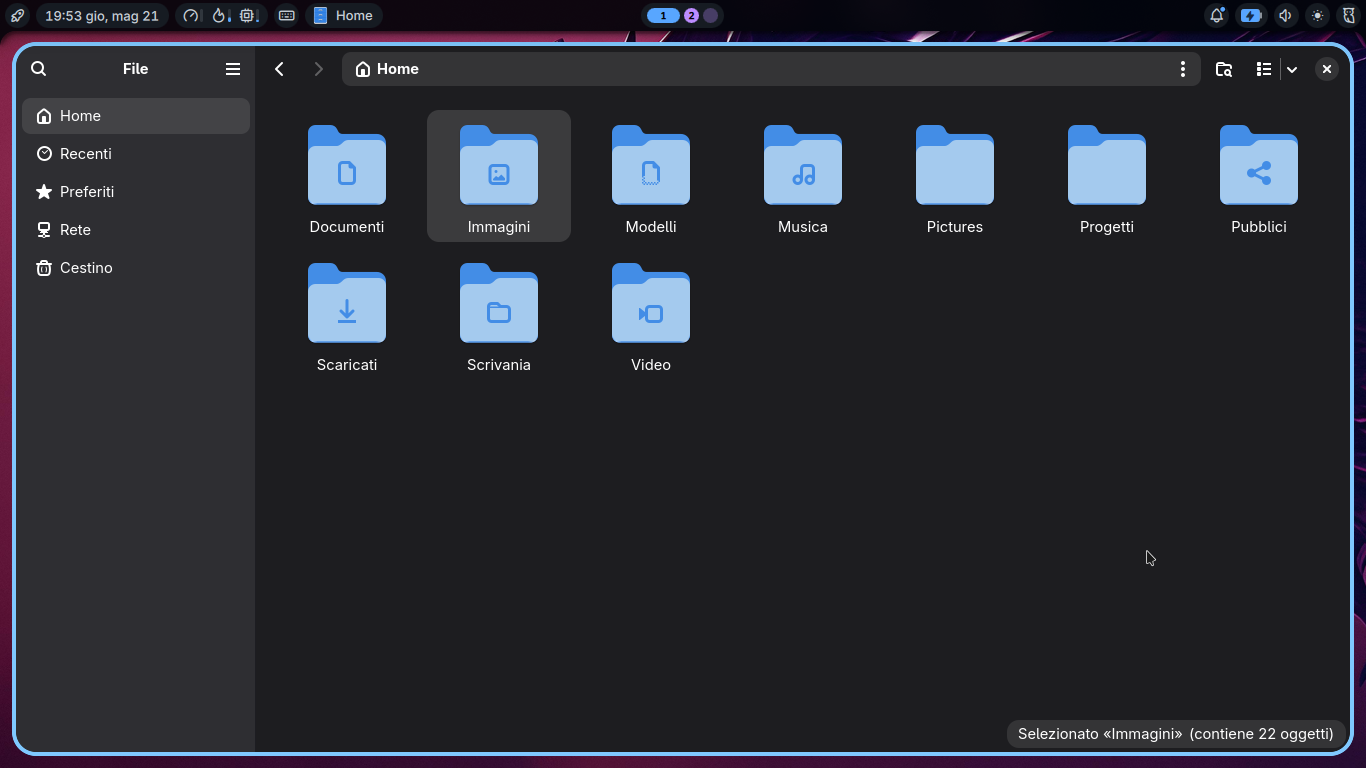
Task: Click the search magnifier in the sidebar header
Action: click(39, 69)
